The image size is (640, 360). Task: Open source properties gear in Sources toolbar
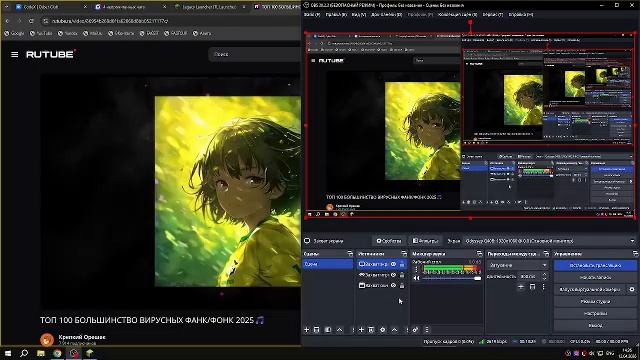[x=382, y=329]
